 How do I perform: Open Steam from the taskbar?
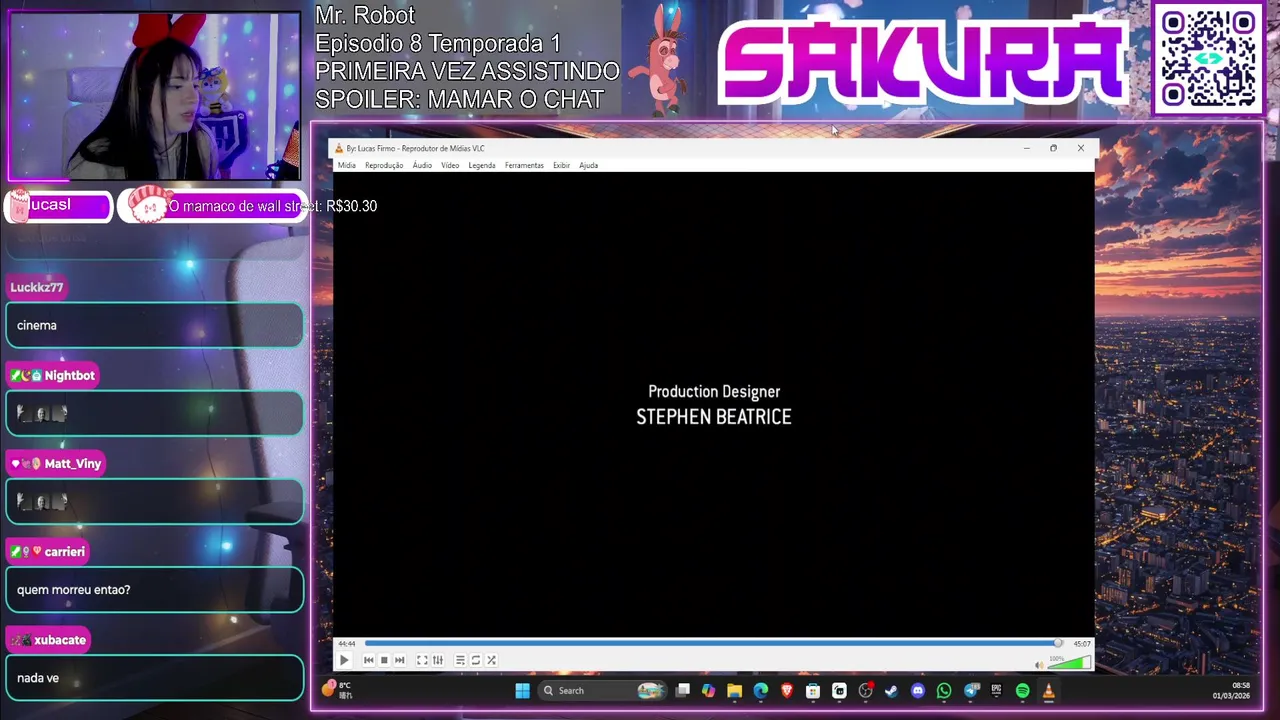pyautogui.click(x=891, y=690)
